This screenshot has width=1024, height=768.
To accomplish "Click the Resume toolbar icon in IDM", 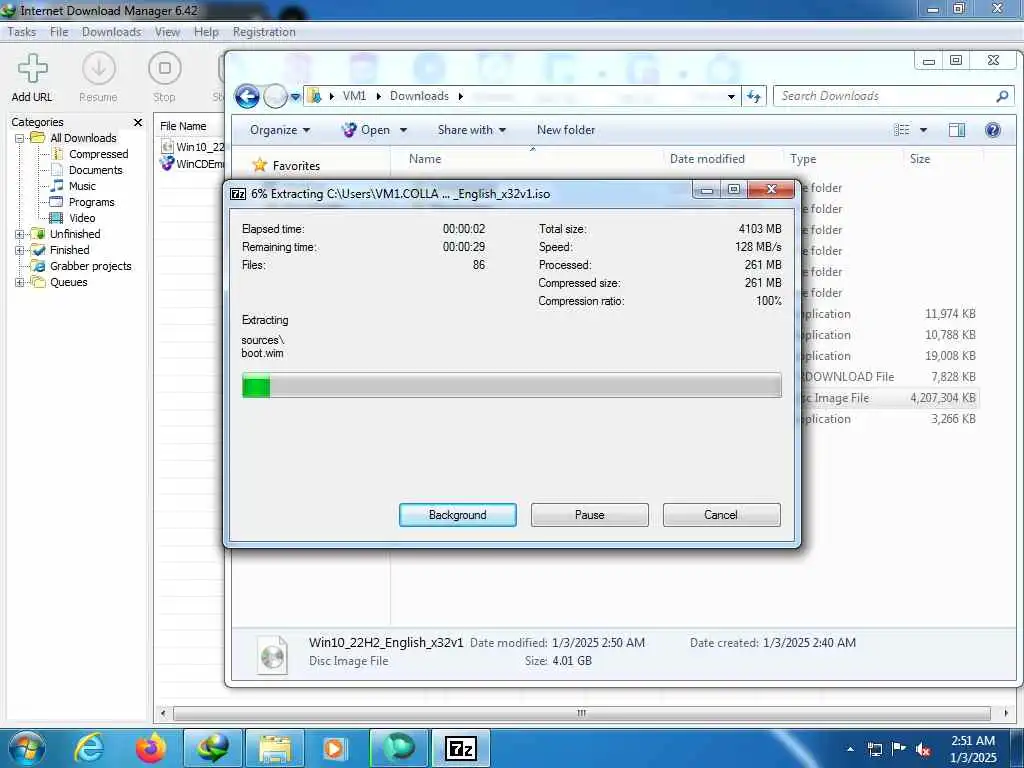I will [x=99, y=69].
